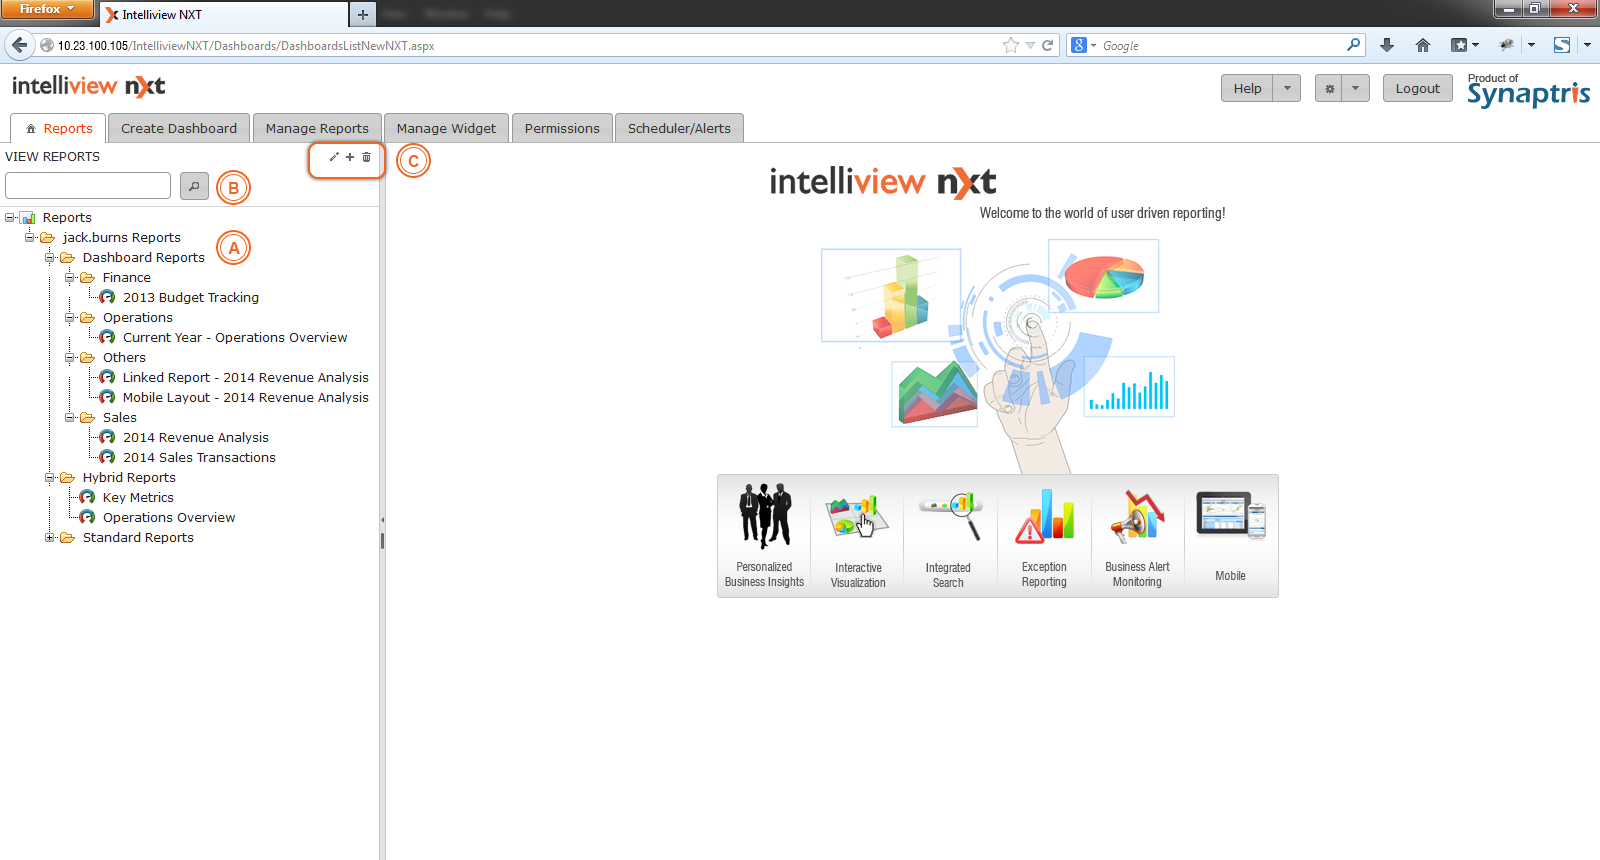Click the bookmark star icon in address bar
Screen dimensions: 1600x860
[1011, 45]
